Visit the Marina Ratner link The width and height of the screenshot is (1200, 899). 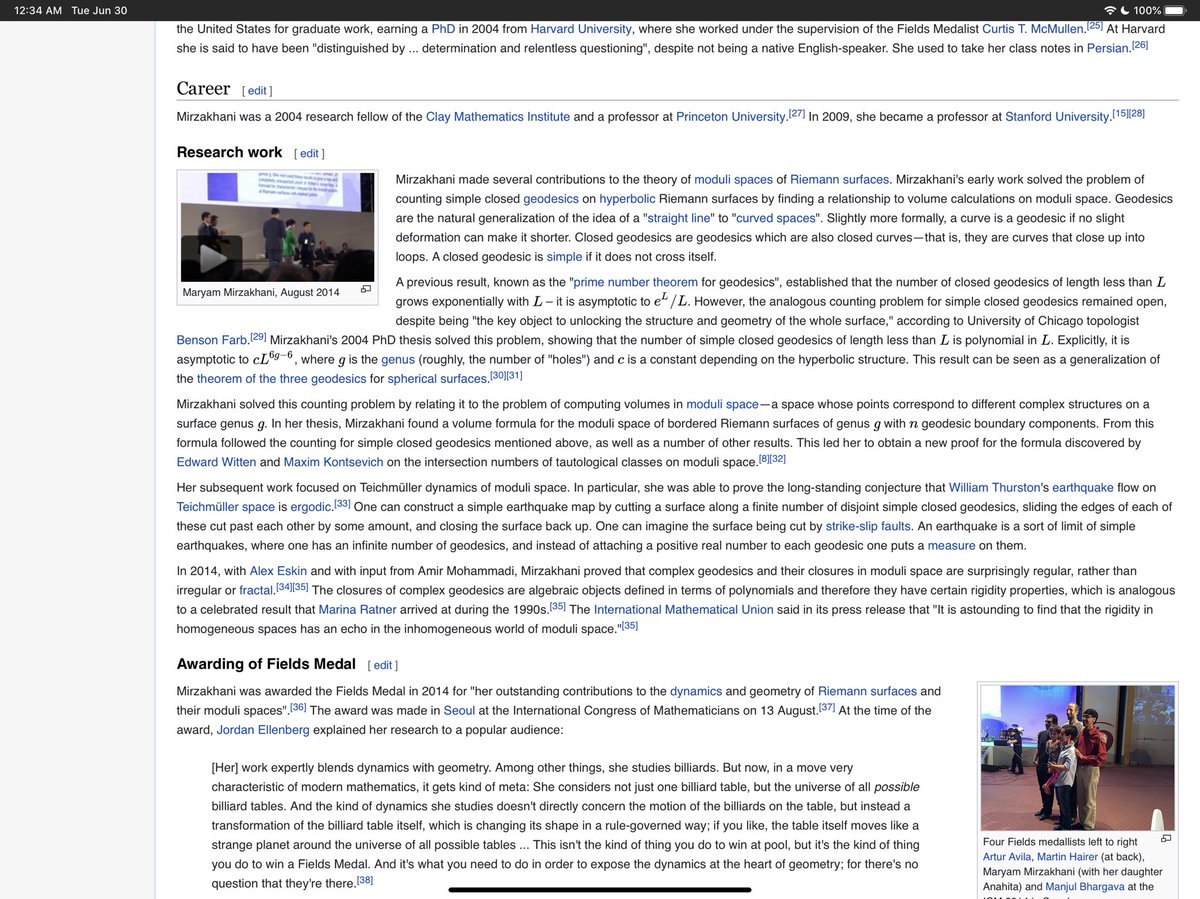[x=358, y=609]
